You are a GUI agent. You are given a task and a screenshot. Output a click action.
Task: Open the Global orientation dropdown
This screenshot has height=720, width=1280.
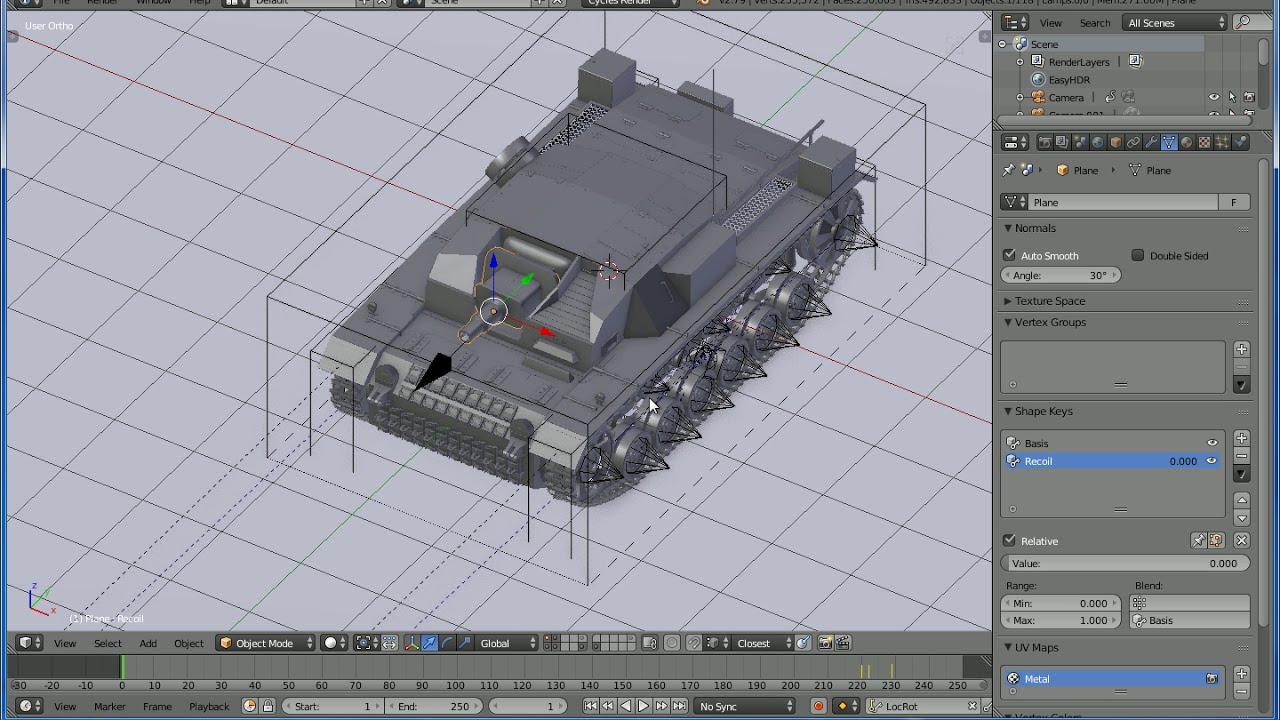pos(508,643)
